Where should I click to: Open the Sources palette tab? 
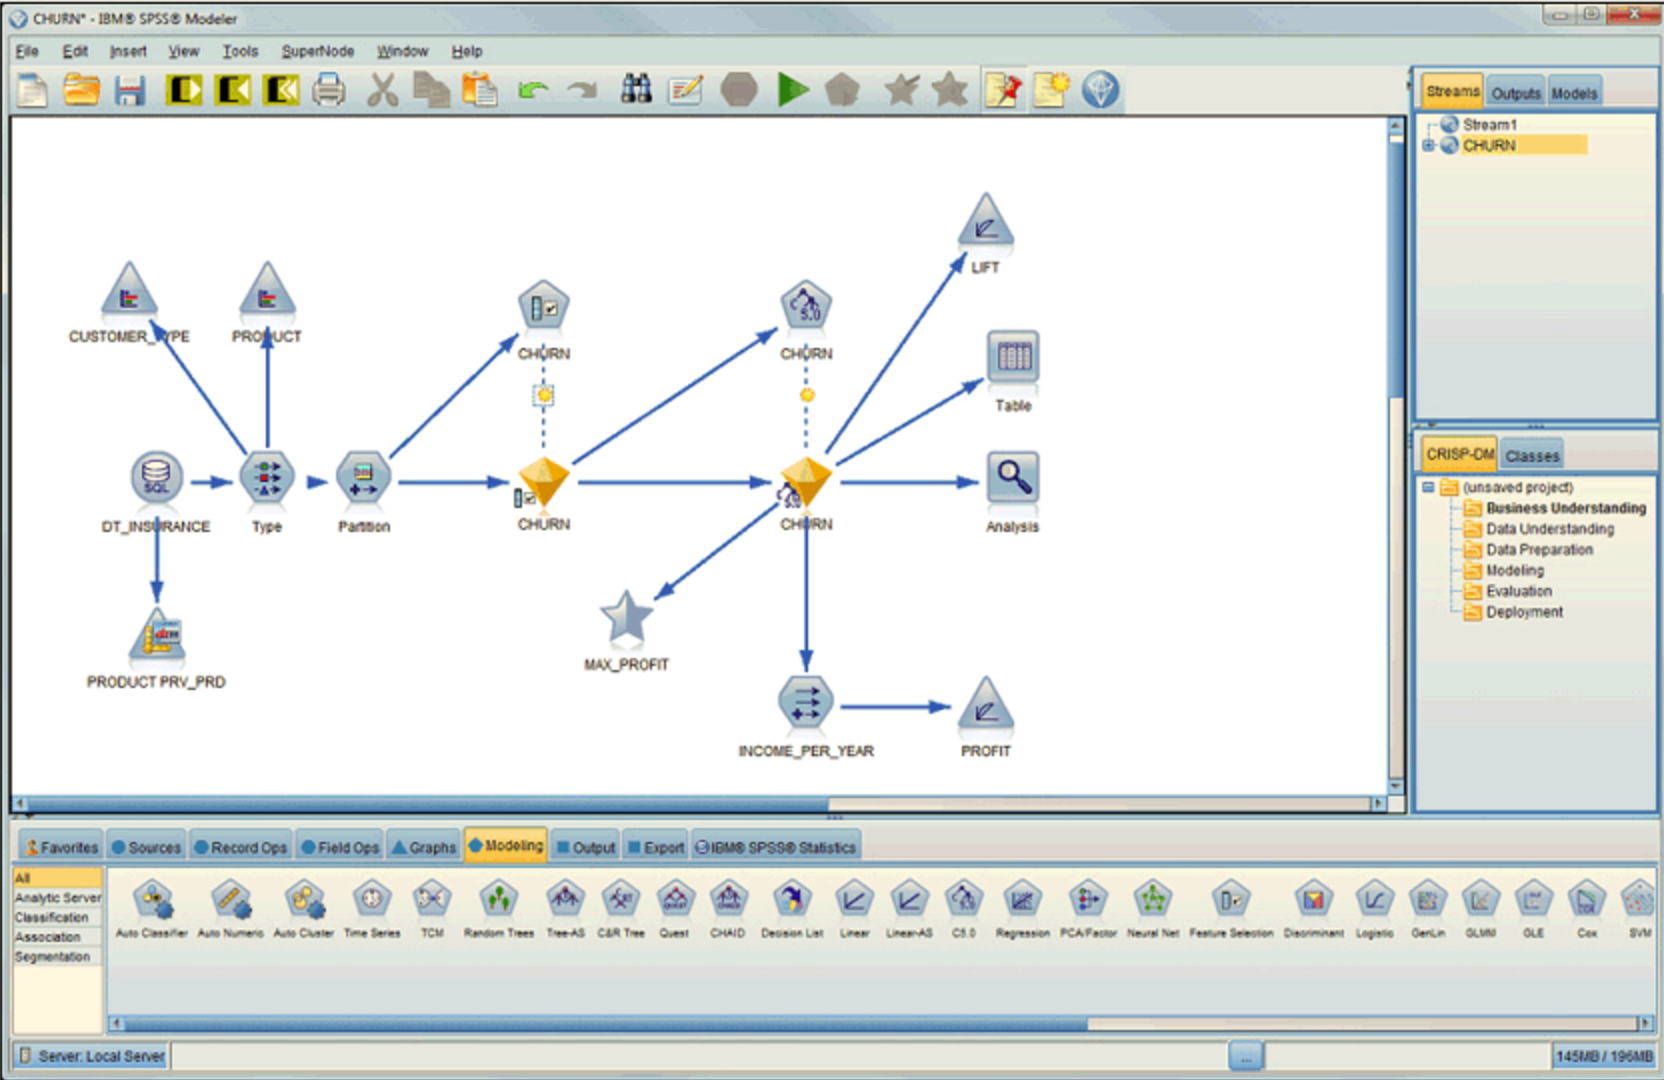click(146, 847)
